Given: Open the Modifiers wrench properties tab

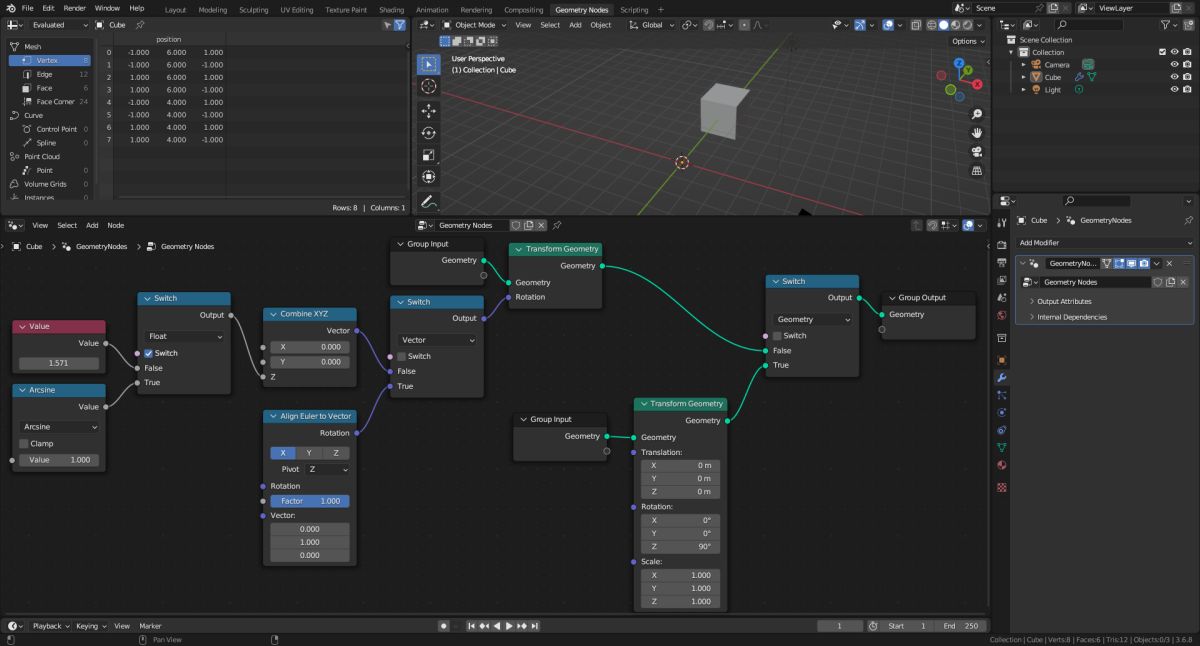Looking at the screenshot, I should pos(1001,377).
